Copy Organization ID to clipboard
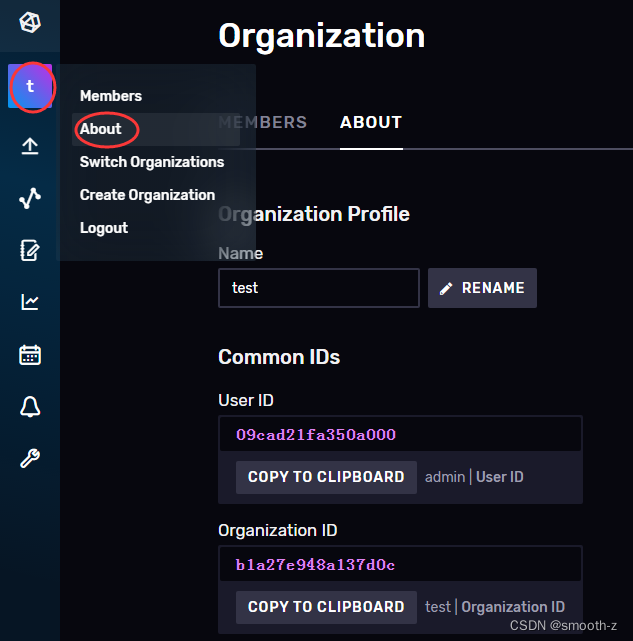This screenshot has width=633, height=641. (326, 607)
